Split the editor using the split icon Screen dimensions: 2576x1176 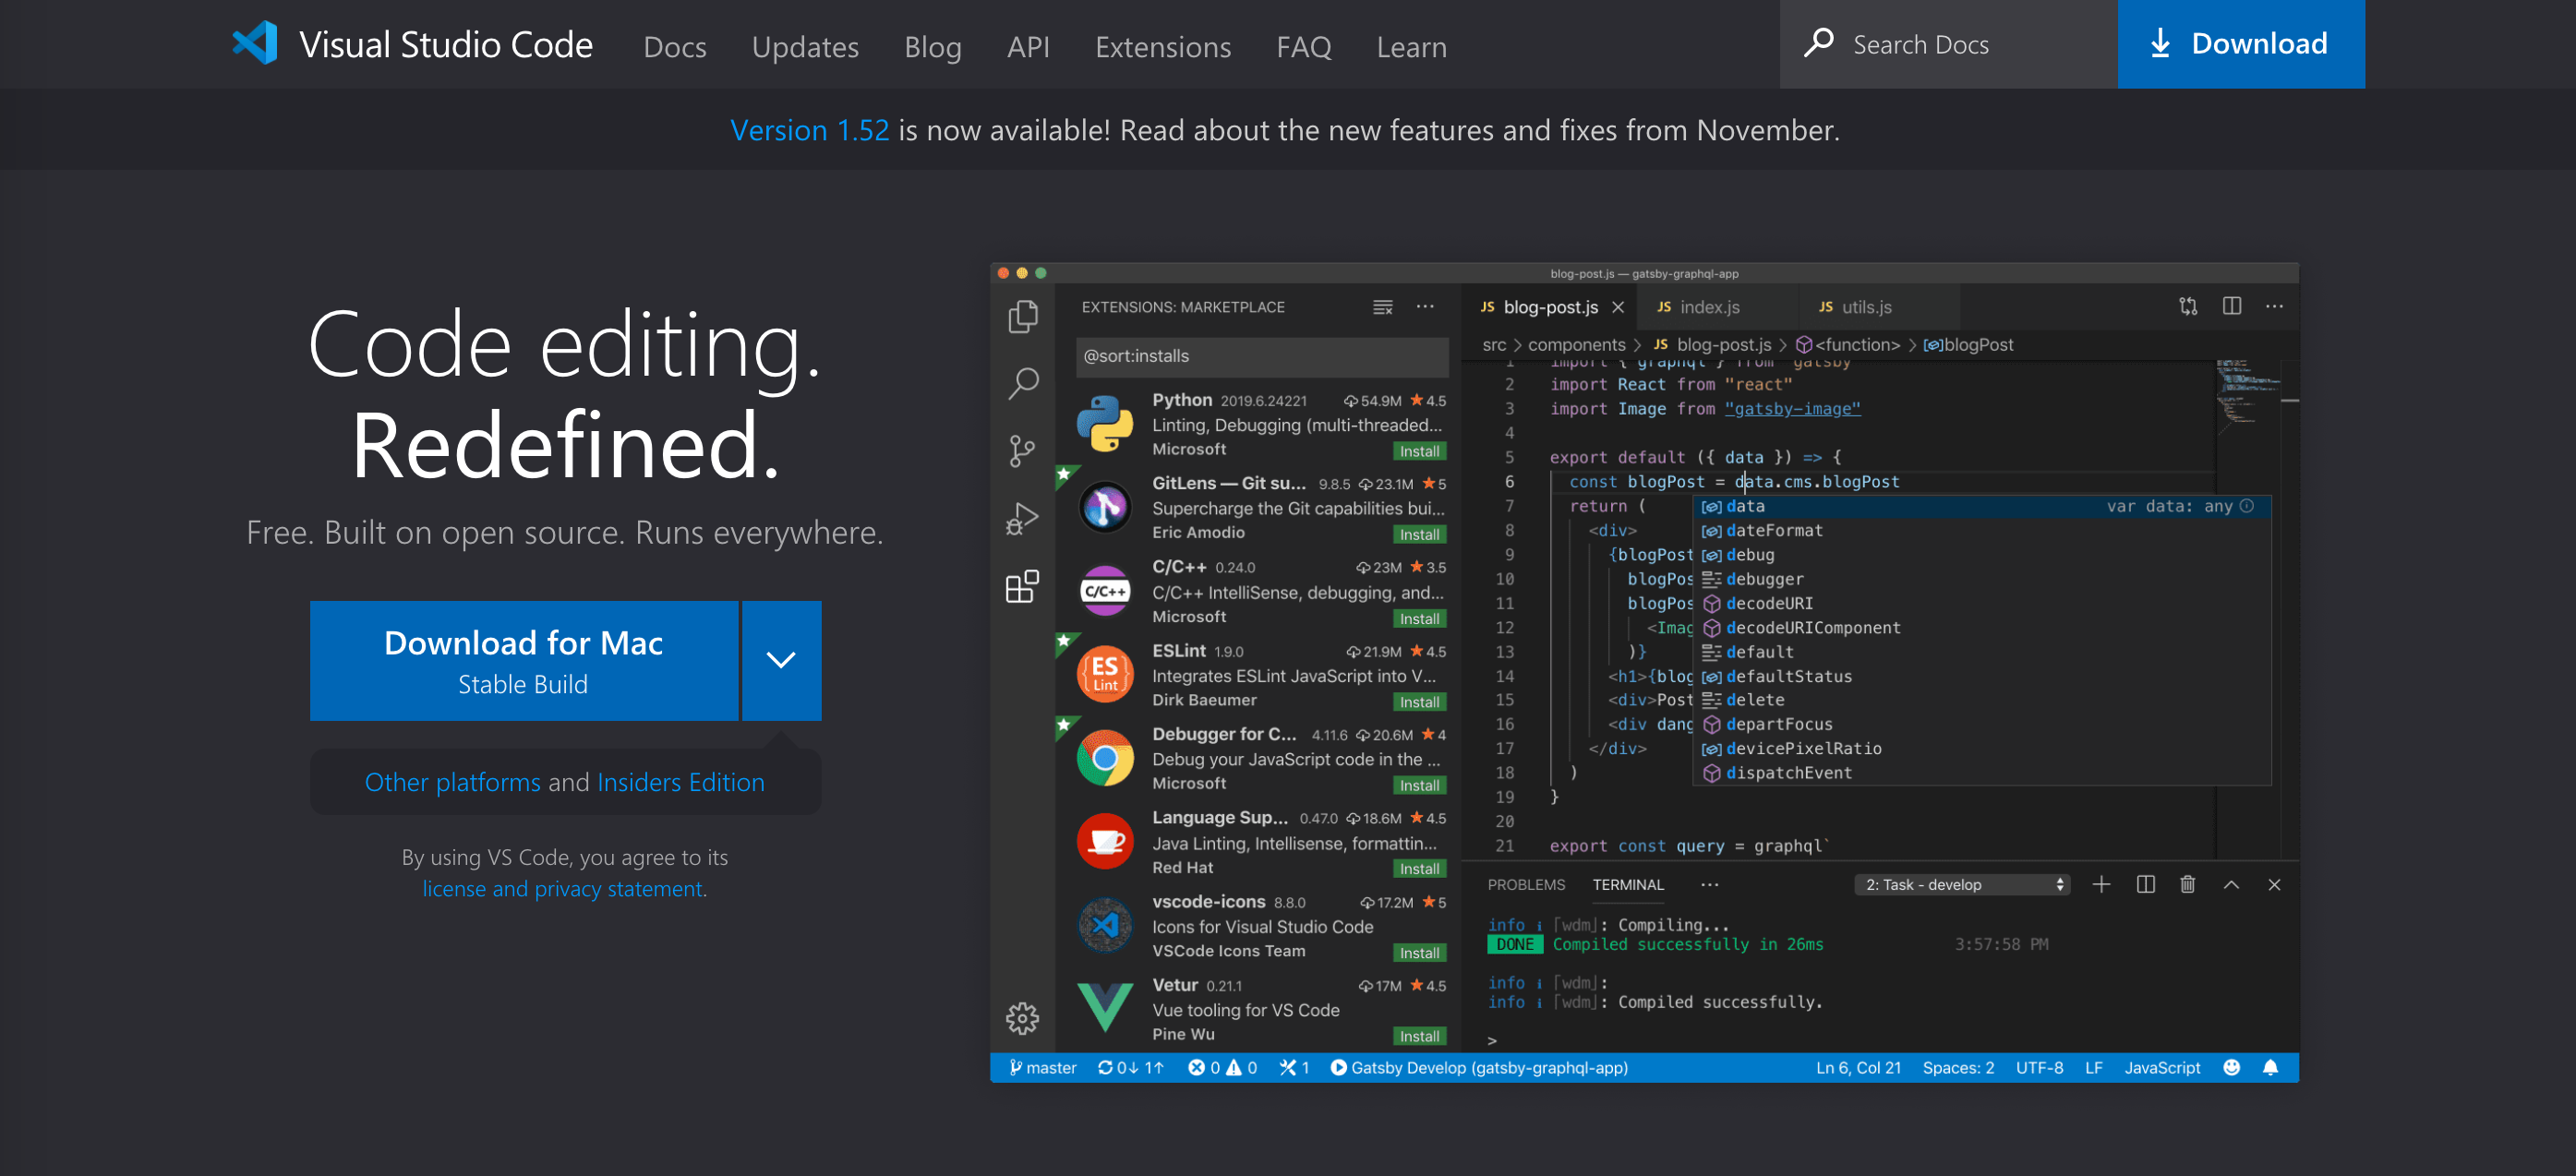click(2231, 306)
